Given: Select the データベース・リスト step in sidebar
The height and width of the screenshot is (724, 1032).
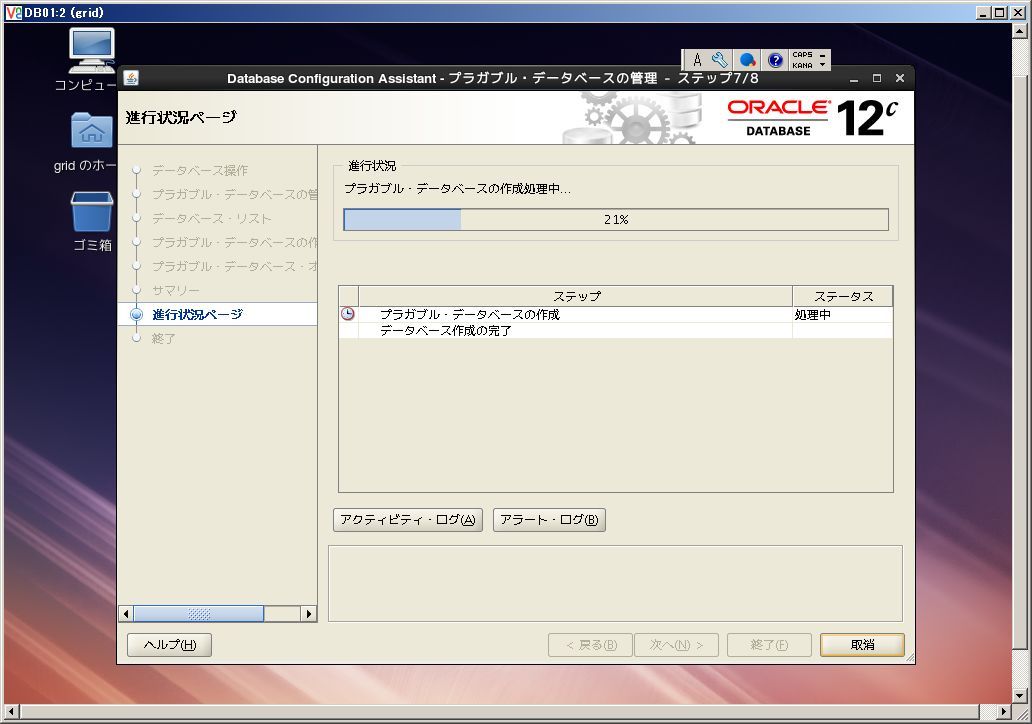Looking at the screenshot, I should [211, 219].
